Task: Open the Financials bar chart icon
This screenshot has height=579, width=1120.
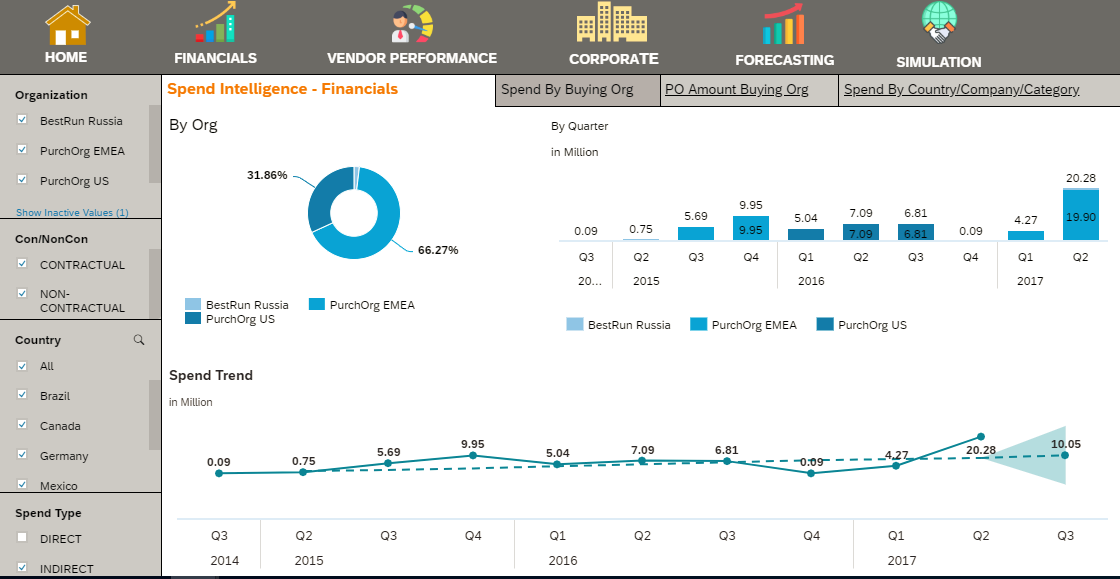Action: click(215, 24)
